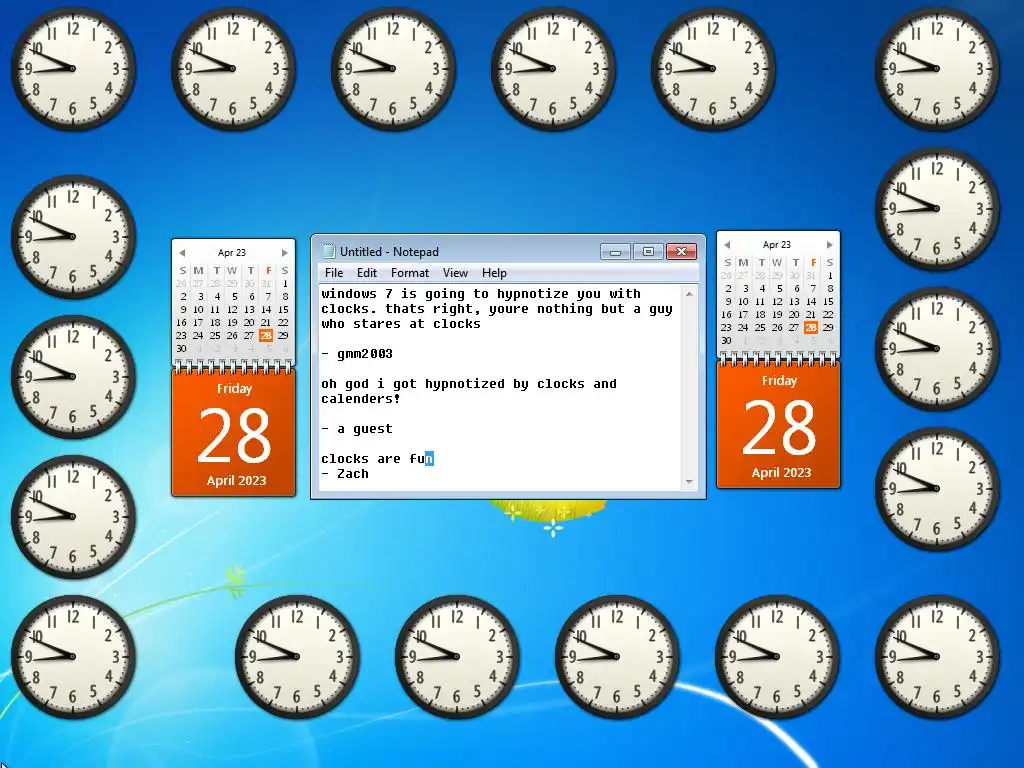
Task: Select date 22 in the right calendar grid
Action: tap(829, 315)
